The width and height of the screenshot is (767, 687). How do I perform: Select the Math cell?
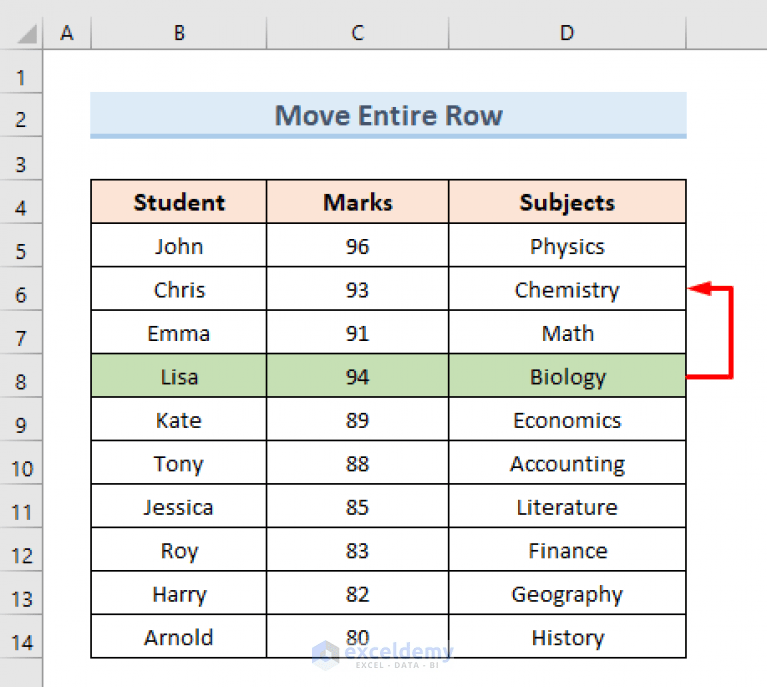[567, 333]
